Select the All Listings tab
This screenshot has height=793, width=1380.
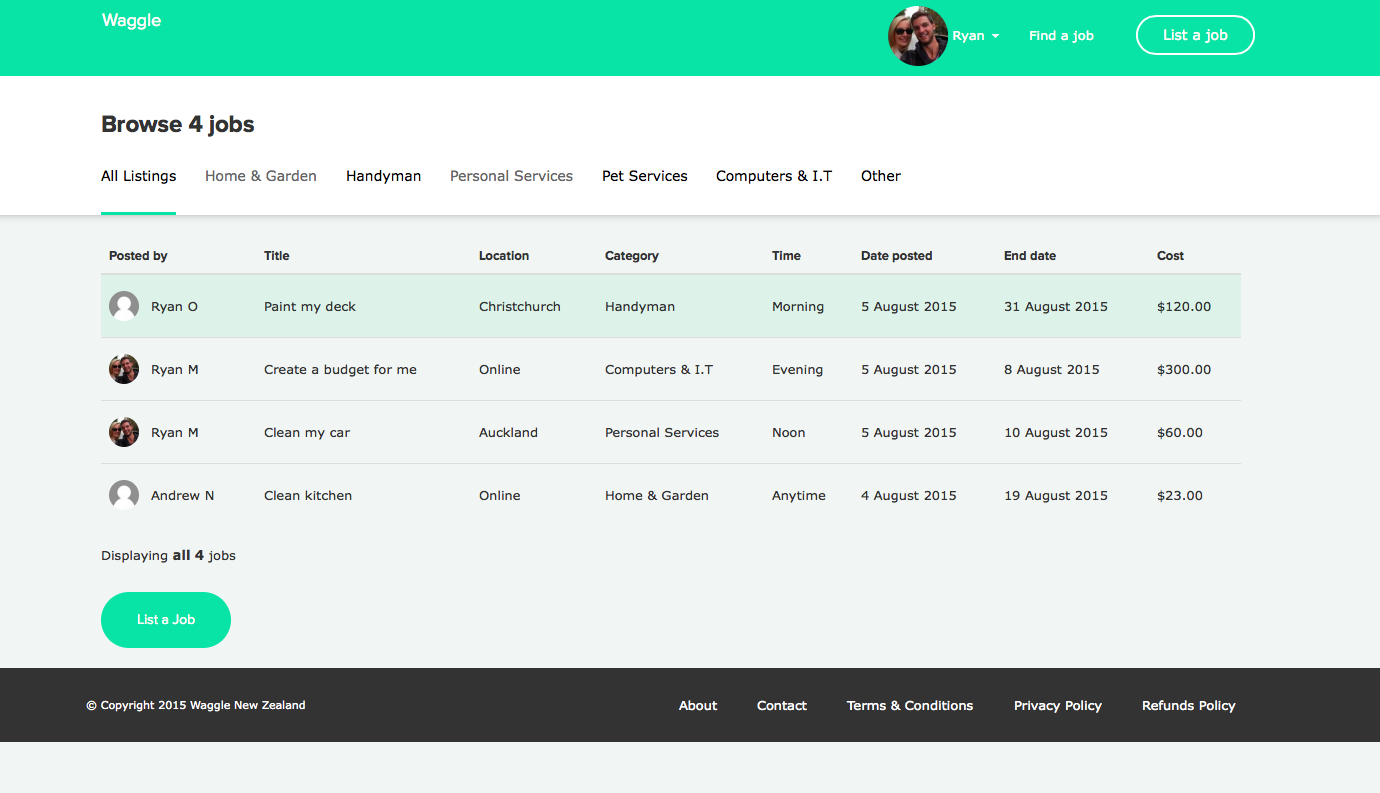[138, 176]
